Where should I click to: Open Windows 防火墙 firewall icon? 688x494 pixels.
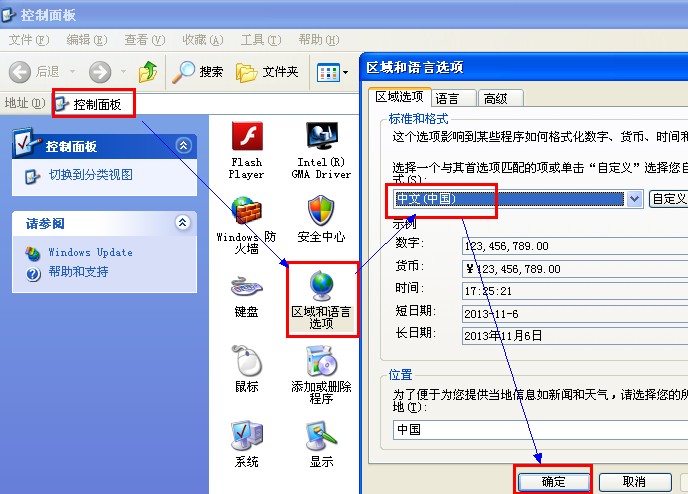coord(246,212)
